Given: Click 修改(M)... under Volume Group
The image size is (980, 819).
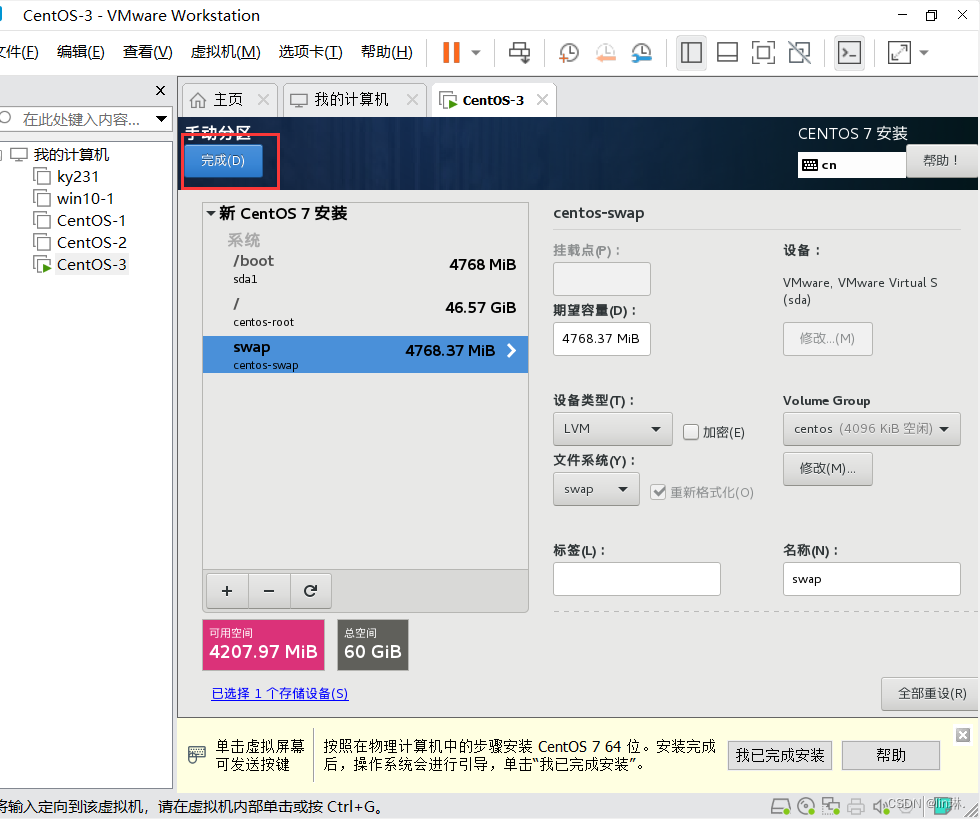Looking at the screenshot, I should tap(828, 468).
